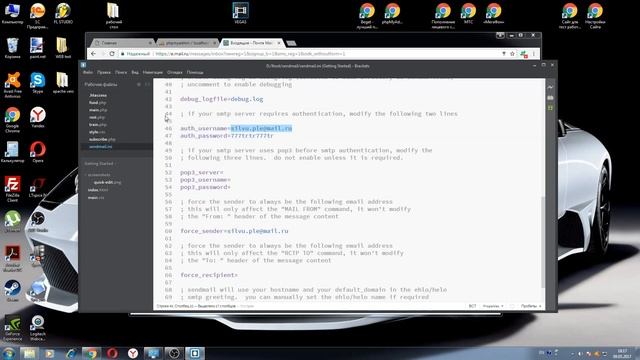Click Chrome icon in taskbar
The image size is (640, 360).
[91, 353]
